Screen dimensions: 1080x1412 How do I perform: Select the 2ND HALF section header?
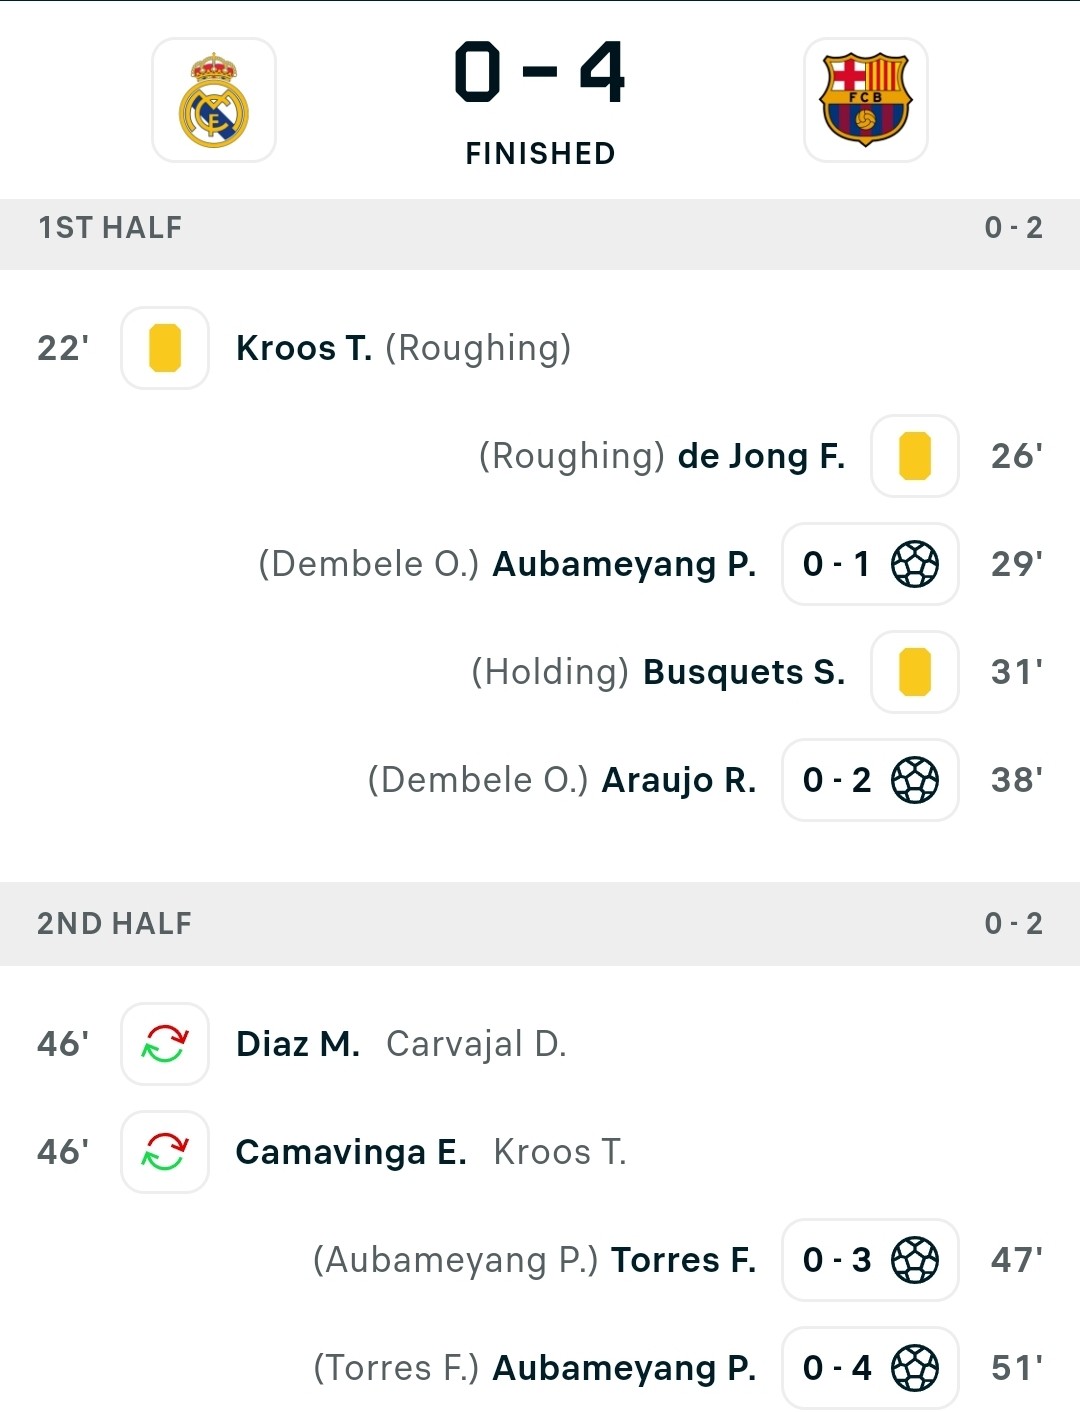pyautogui.click(x=540, y=924)
